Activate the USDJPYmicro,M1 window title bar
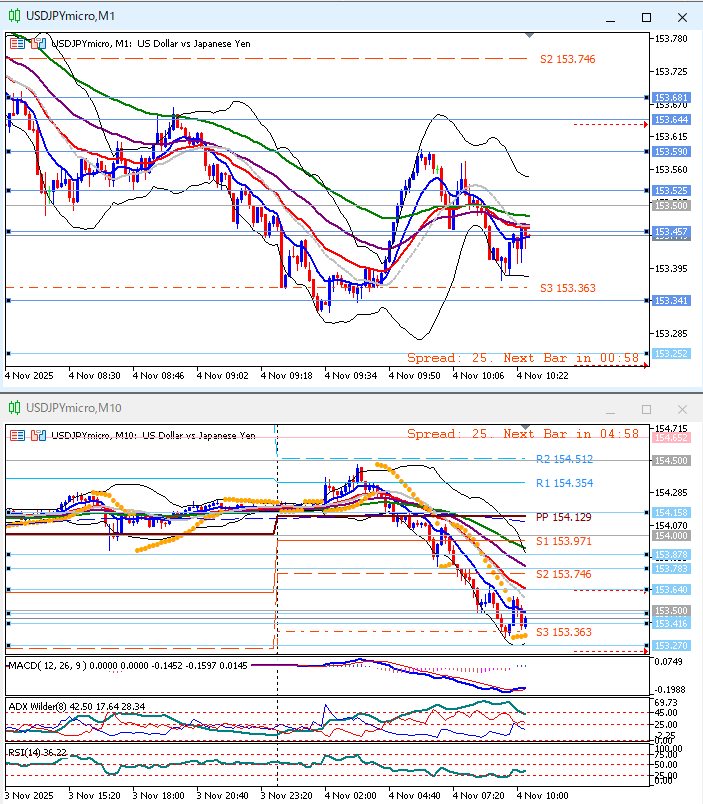The width and height of the screenshot is (703, 804). [300, 16]
